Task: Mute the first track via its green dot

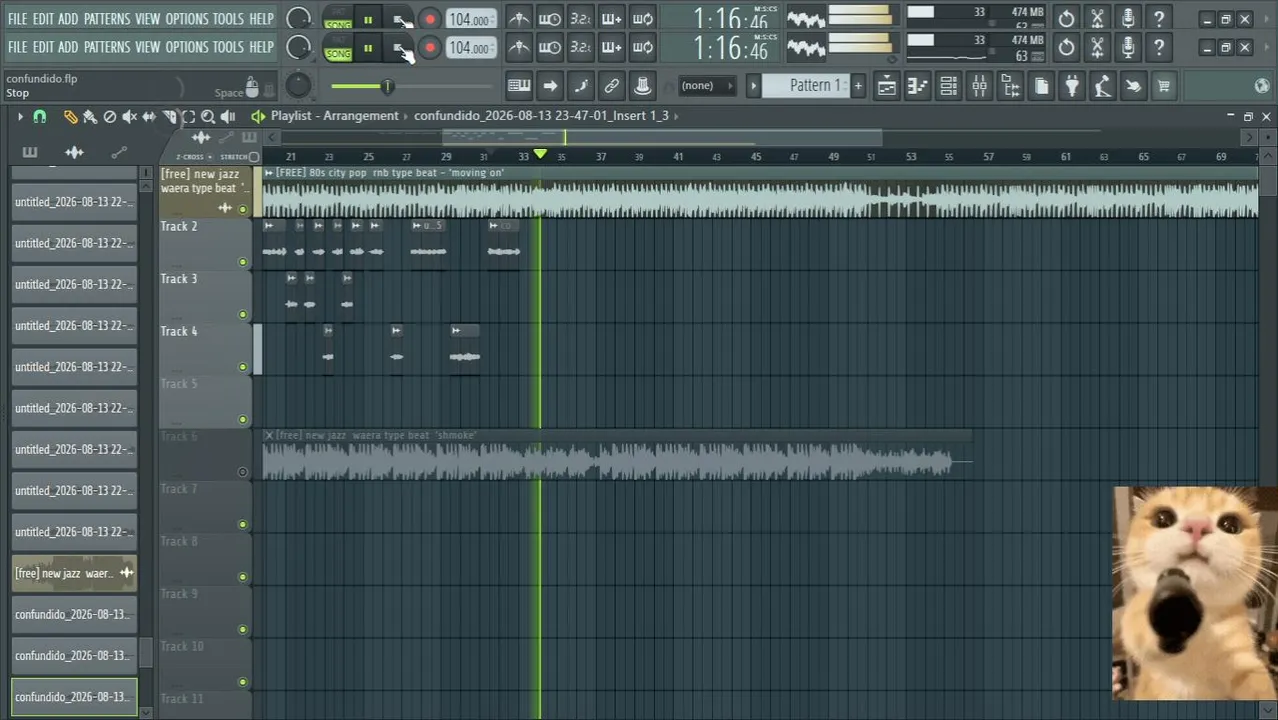Action: click(243, 209)
